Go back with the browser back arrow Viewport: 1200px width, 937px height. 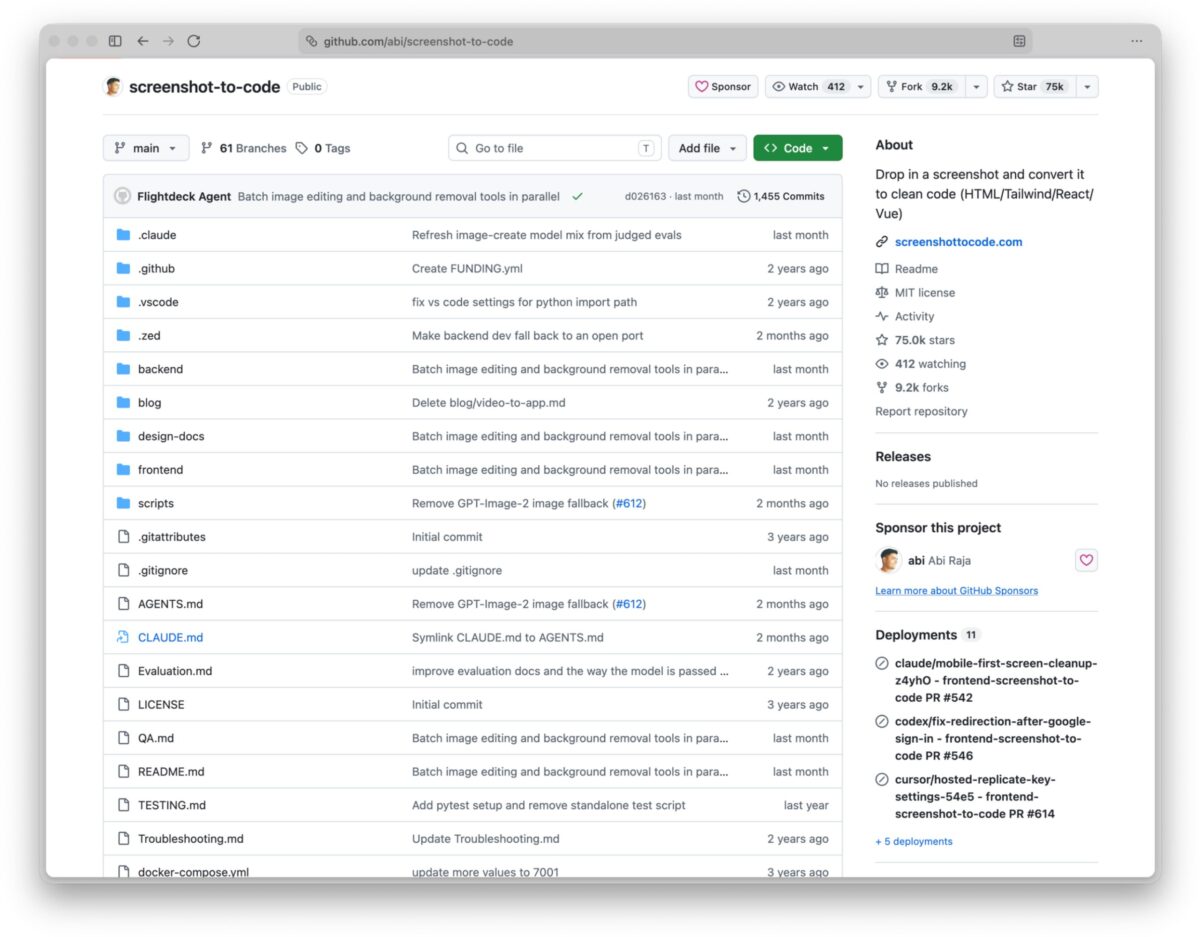pyautogui.click(x=143, y=41)
